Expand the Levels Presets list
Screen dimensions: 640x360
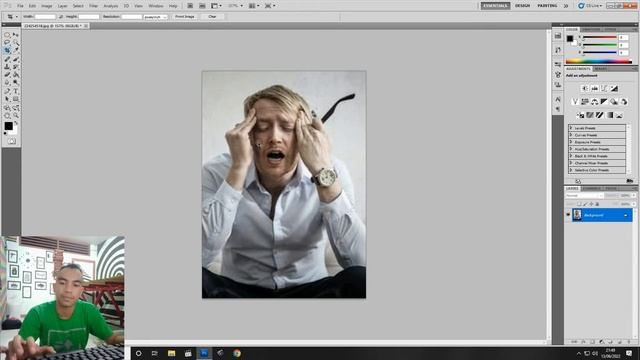pos(571,128)
